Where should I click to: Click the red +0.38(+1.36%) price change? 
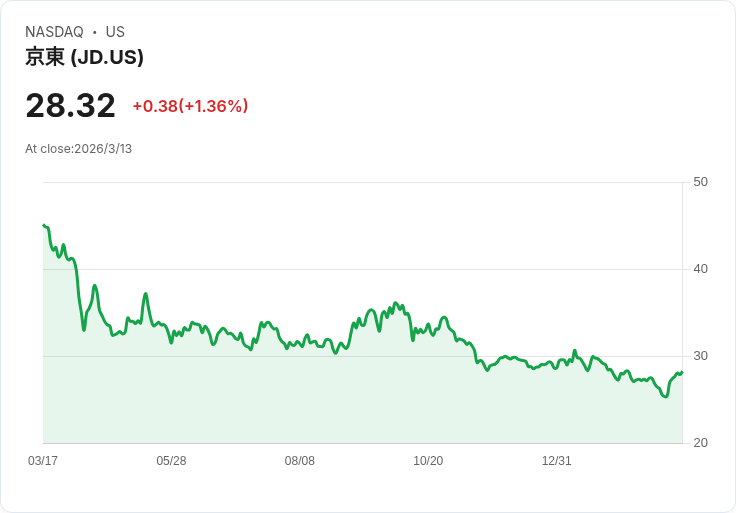[190, 106]
